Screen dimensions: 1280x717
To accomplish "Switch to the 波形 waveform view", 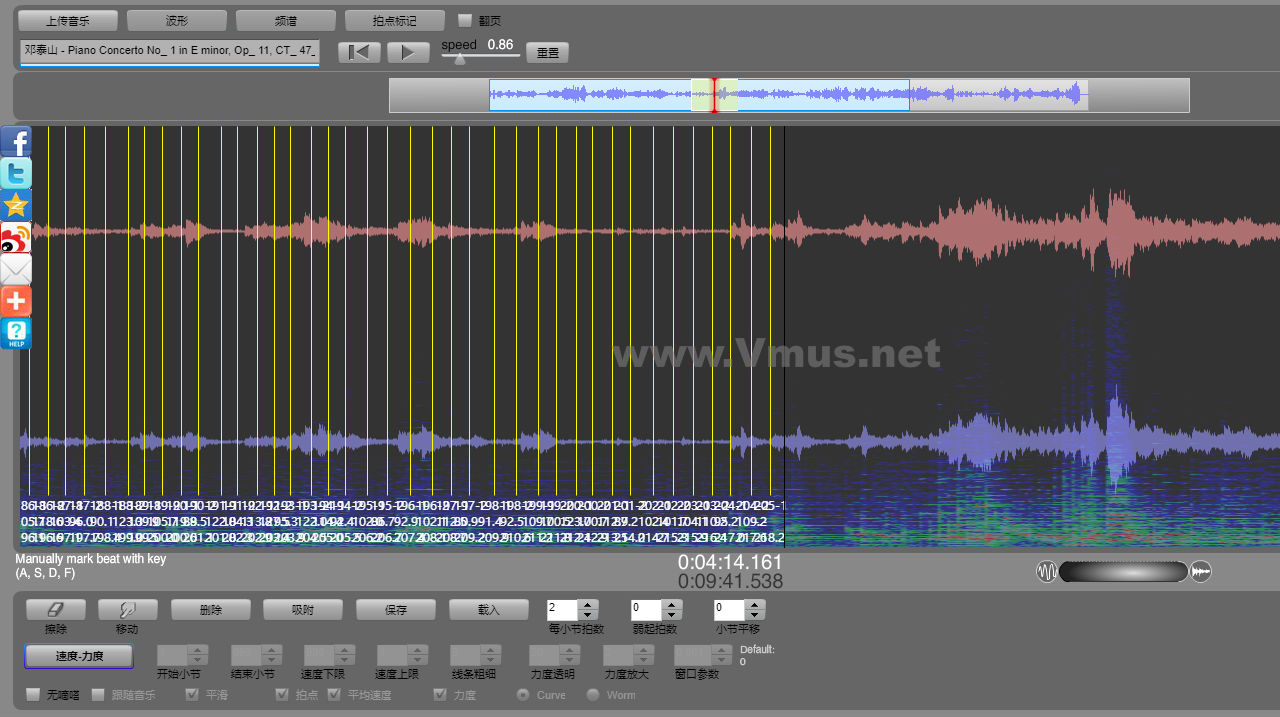I will coord(177,20).
